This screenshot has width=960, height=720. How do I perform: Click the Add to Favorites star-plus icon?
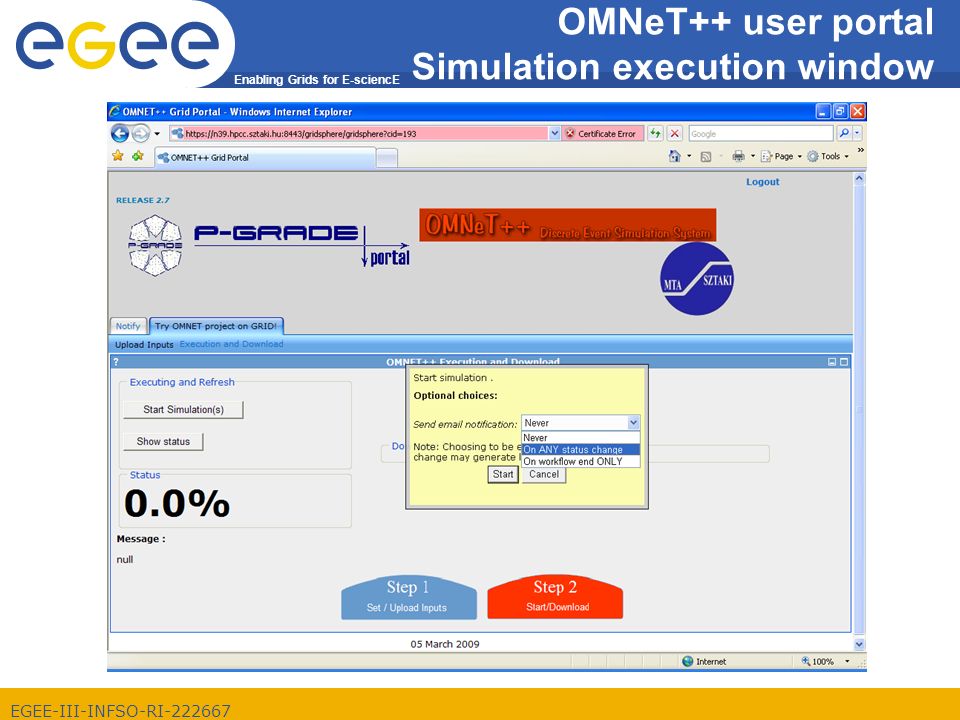(x=138, y=156)
